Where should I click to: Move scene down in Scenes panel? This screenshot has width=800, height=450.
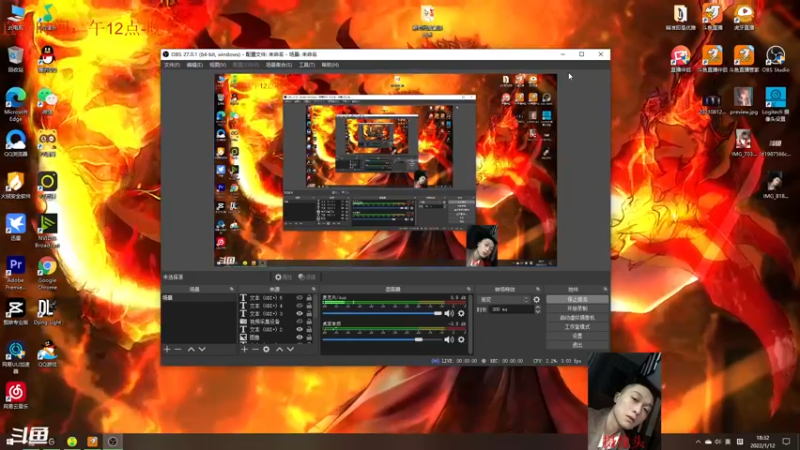coord(202,349)
